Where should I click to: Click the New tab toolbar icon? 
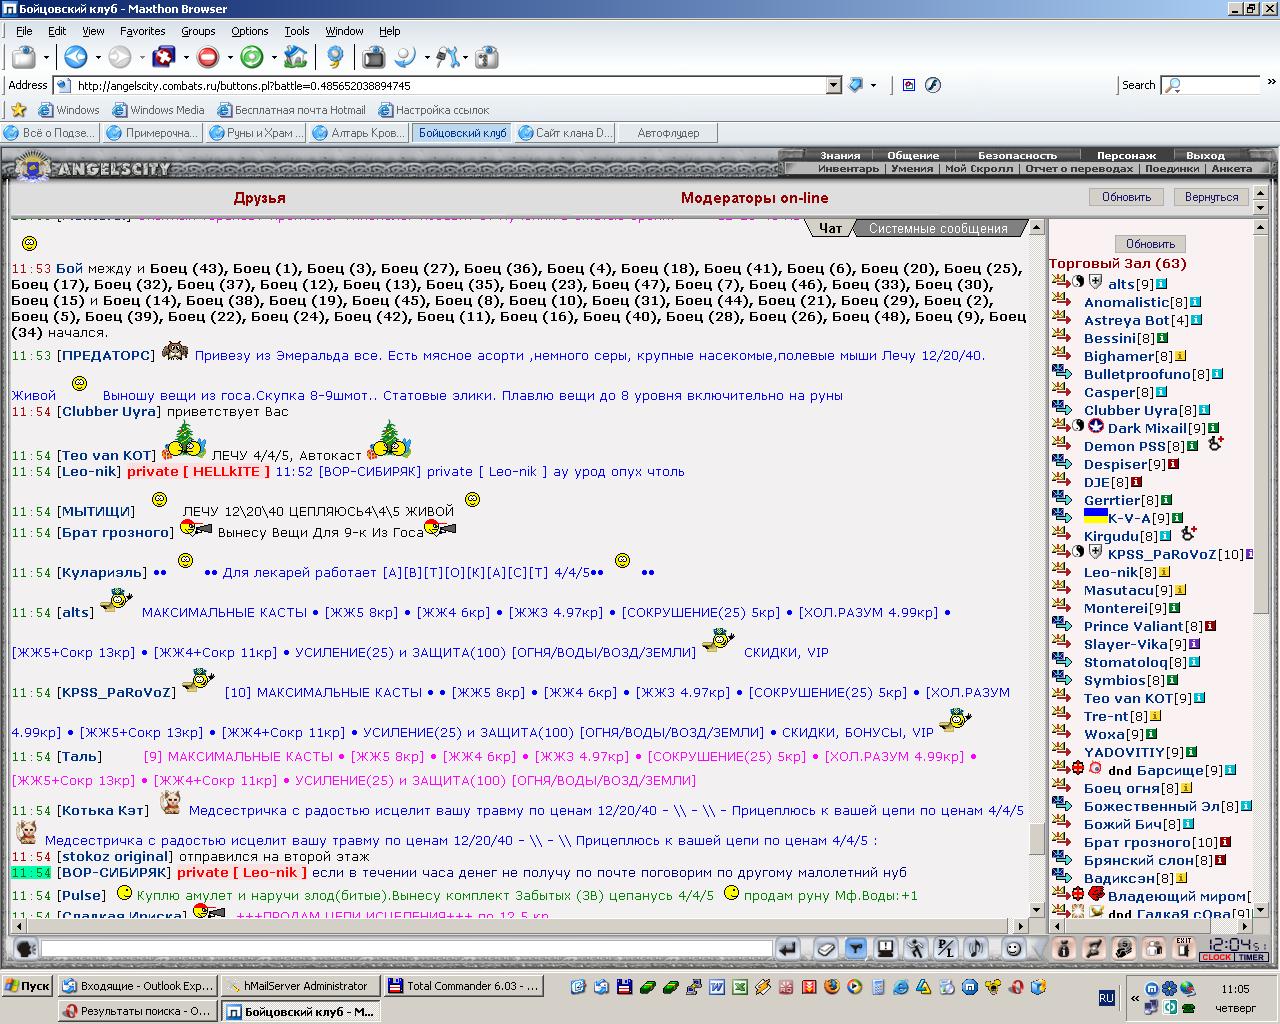point(24,57)
